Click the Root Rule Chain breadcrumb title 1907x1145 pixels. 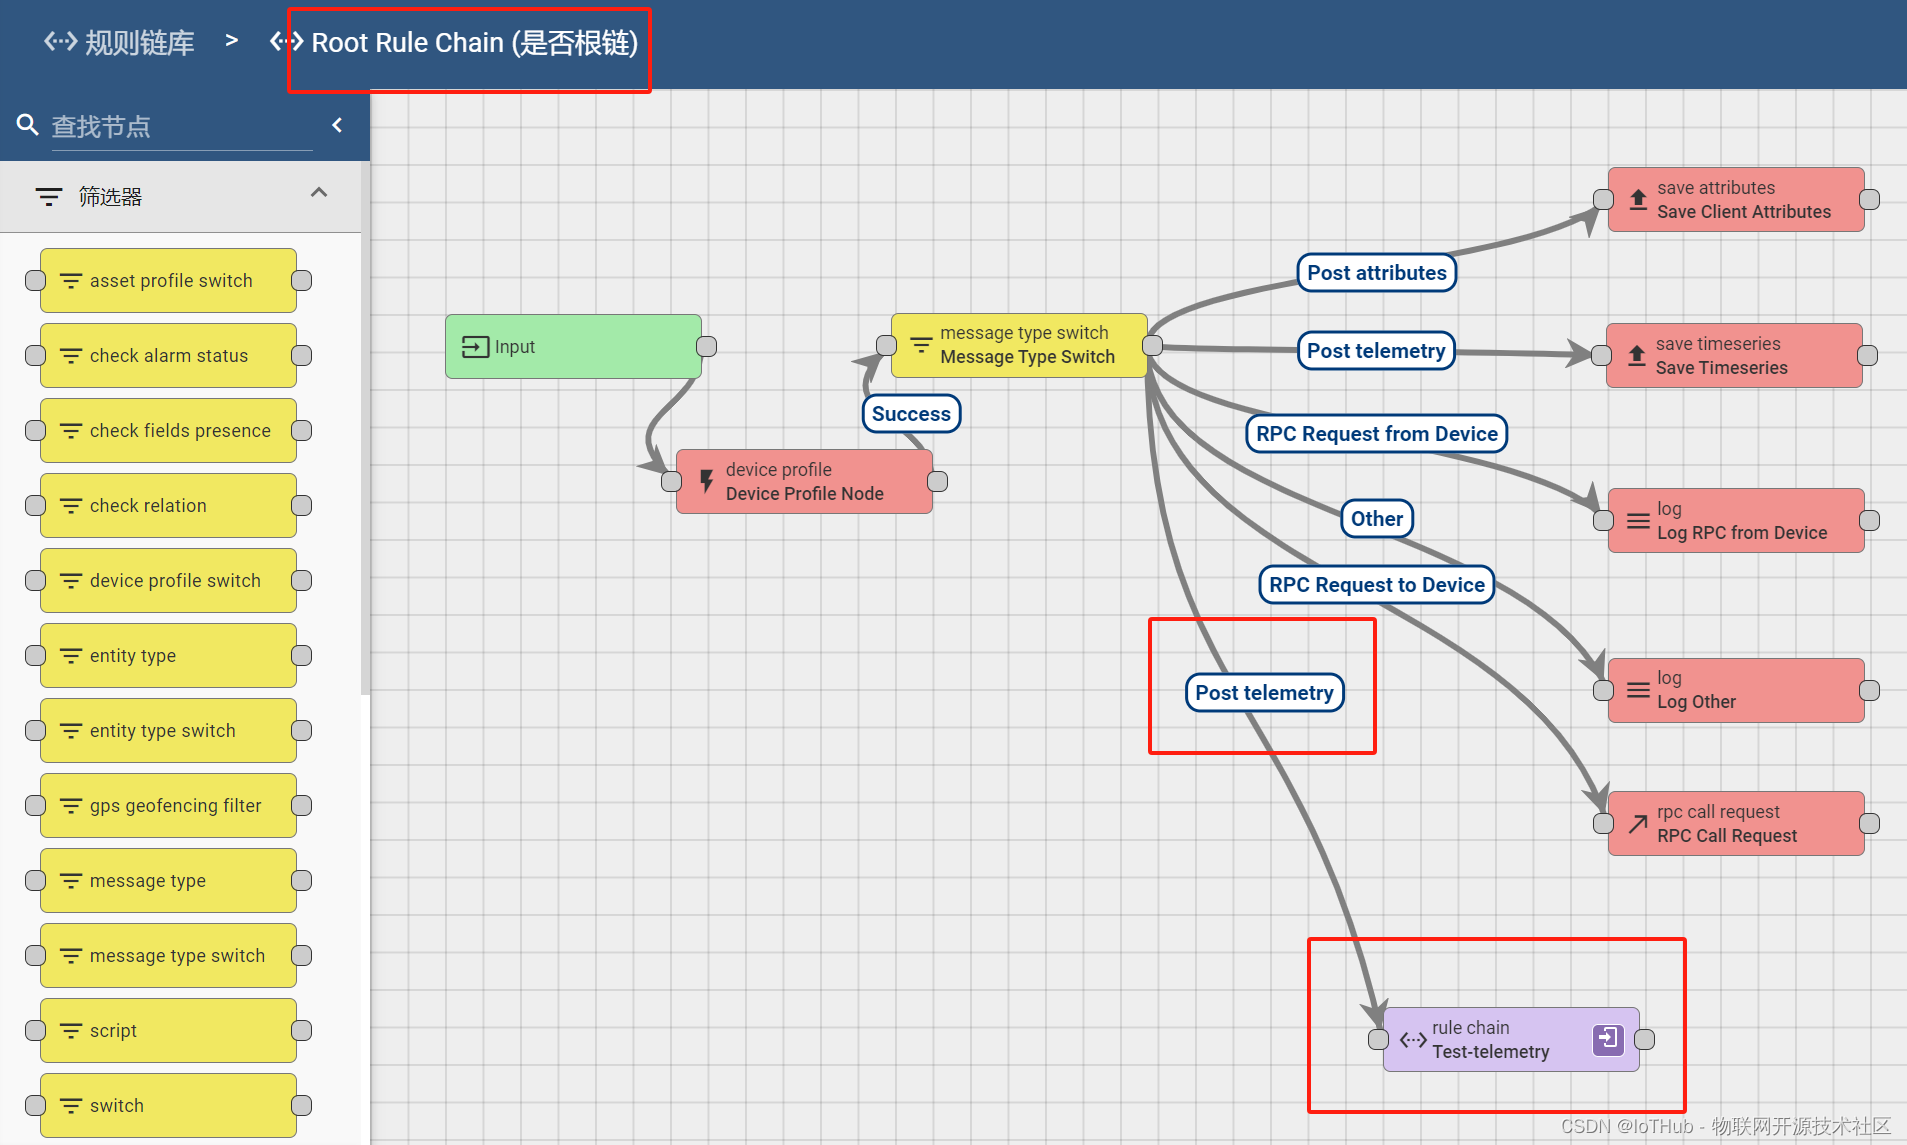474,43
